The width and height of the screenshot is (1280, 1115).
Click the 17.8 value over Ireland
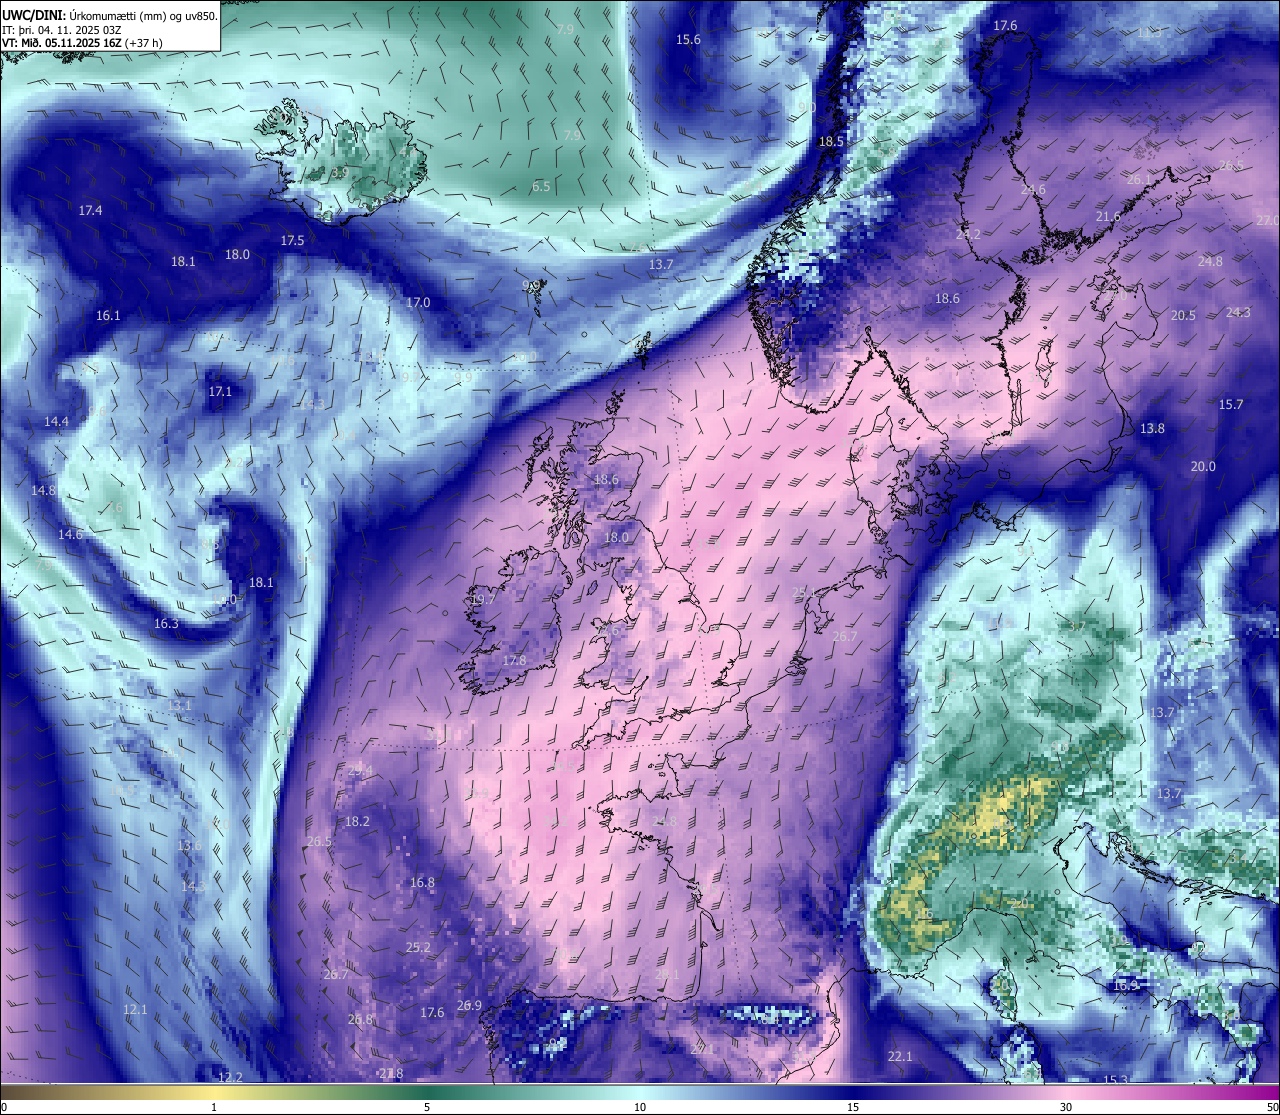pos(514,660)
